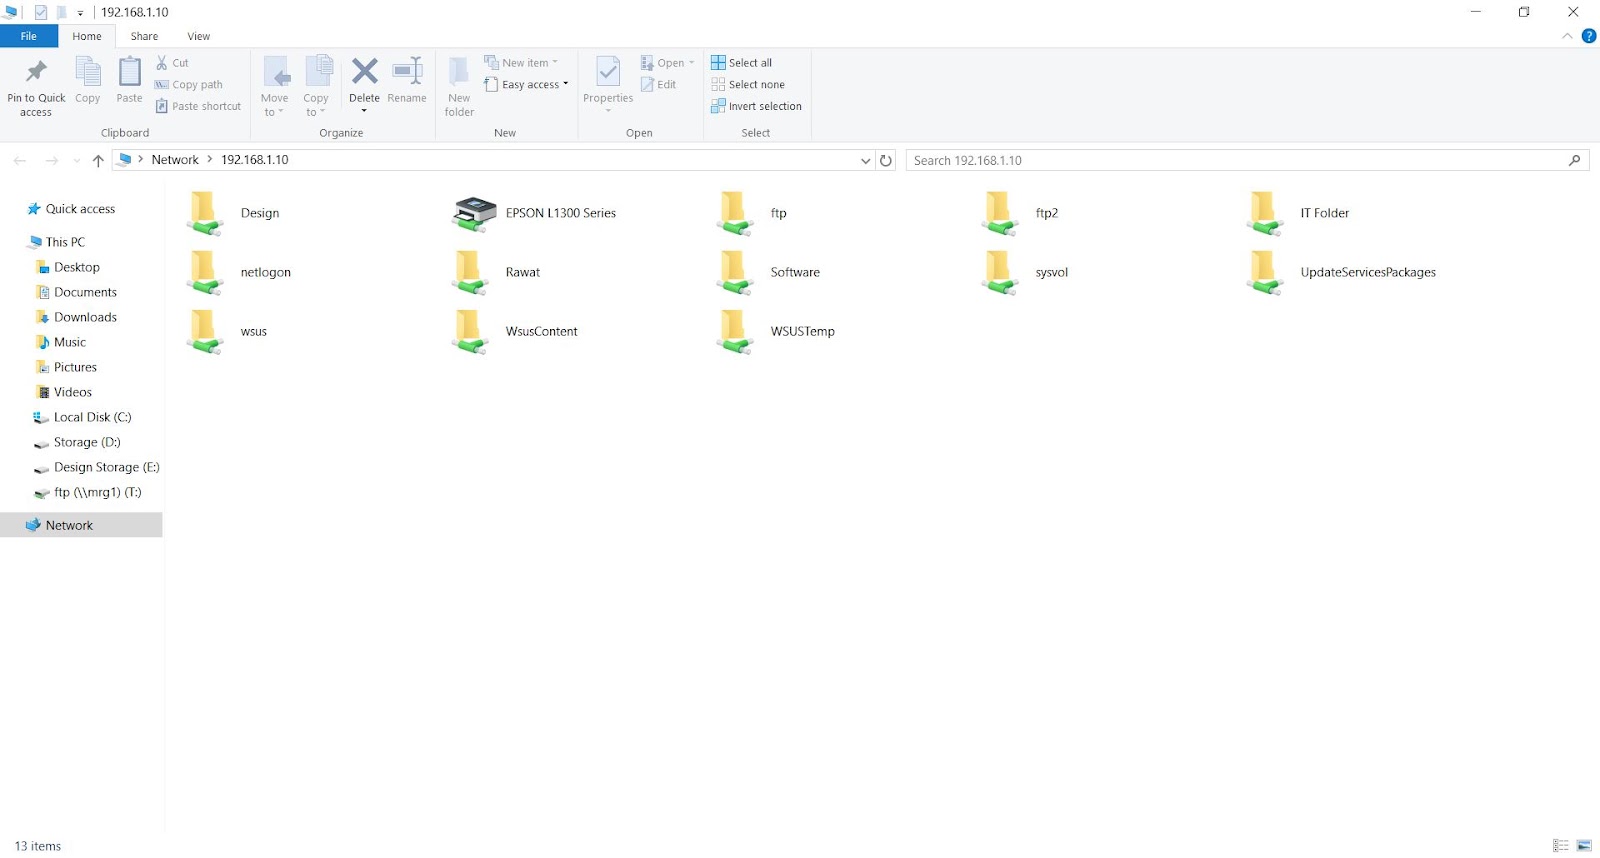This screenshot has width=1600, height=858.
Task: Open Storage (D:) drive in sidebar
Action: point(87,442)
